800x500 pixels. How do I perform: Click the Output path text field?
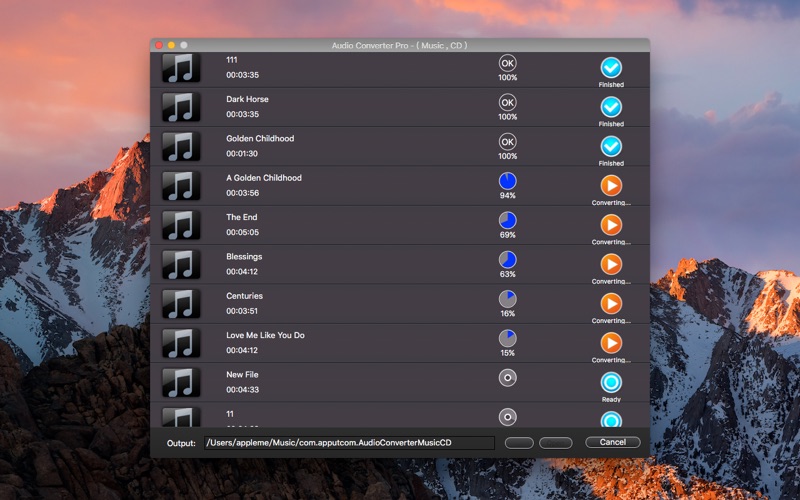point(349,443)
